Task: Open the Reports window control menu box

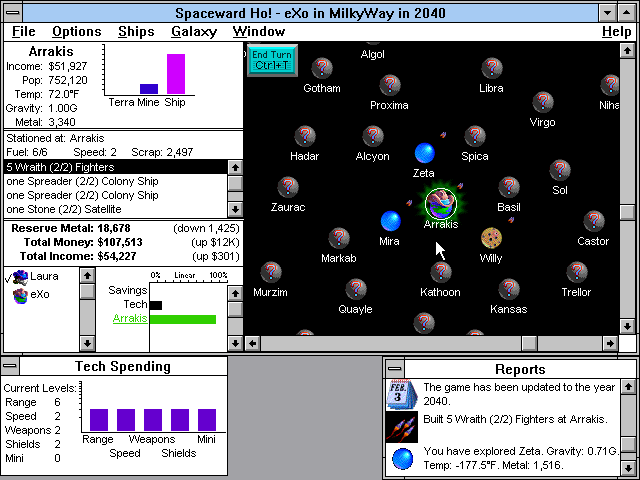Action: 395,369
